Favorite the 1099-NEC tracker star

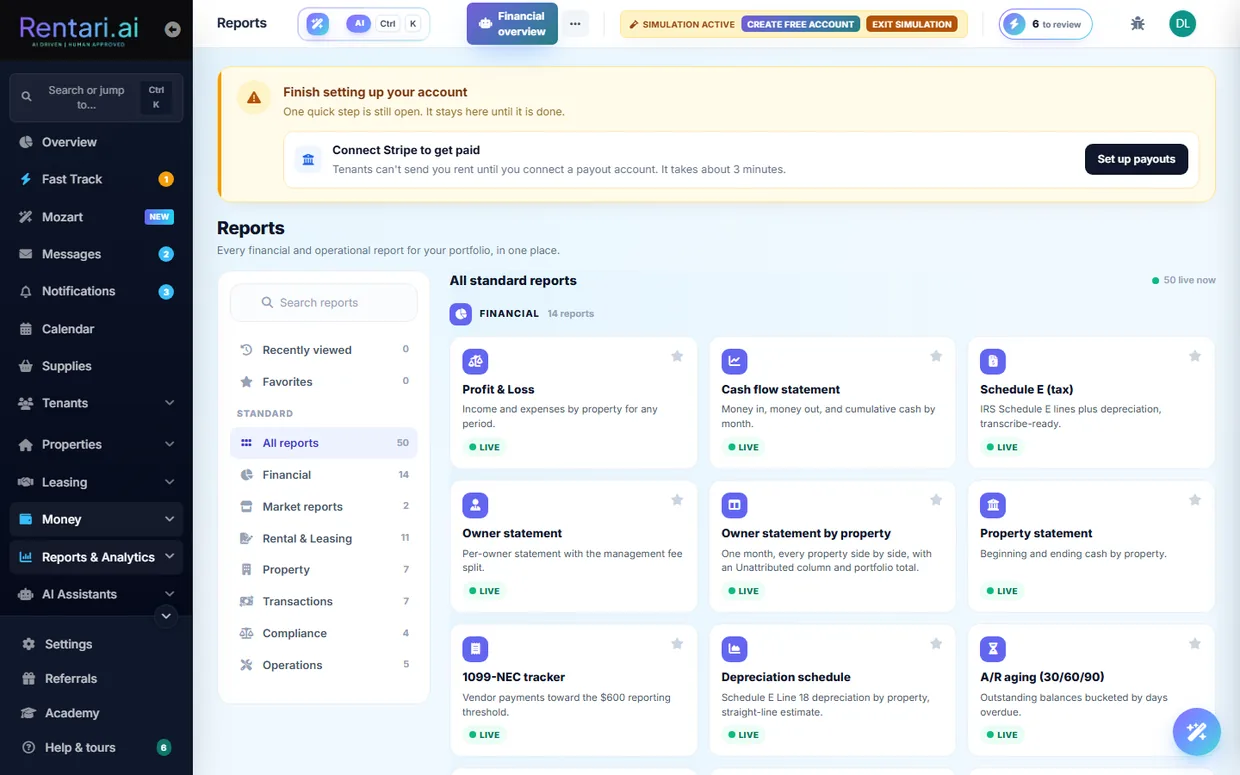[x=677, y=644]
